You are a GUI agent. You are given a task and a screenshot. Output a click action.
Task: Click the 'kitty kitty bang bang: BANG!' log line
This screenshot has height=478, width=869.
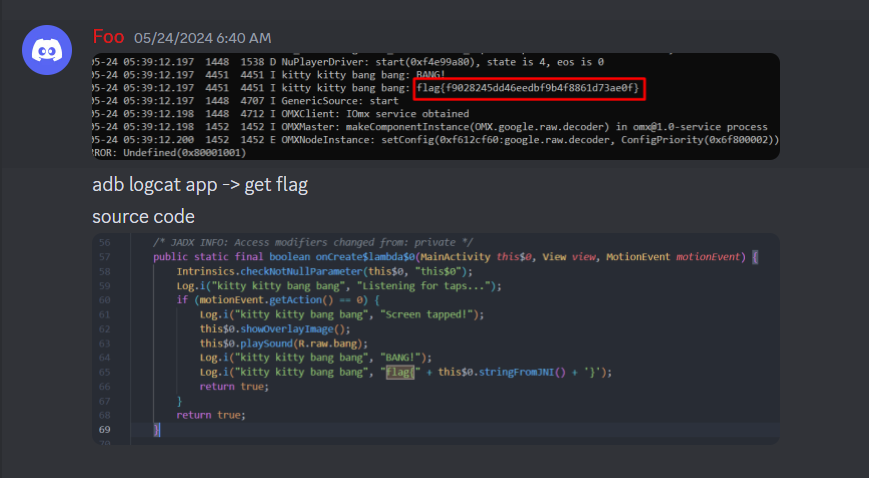point(269,75)
